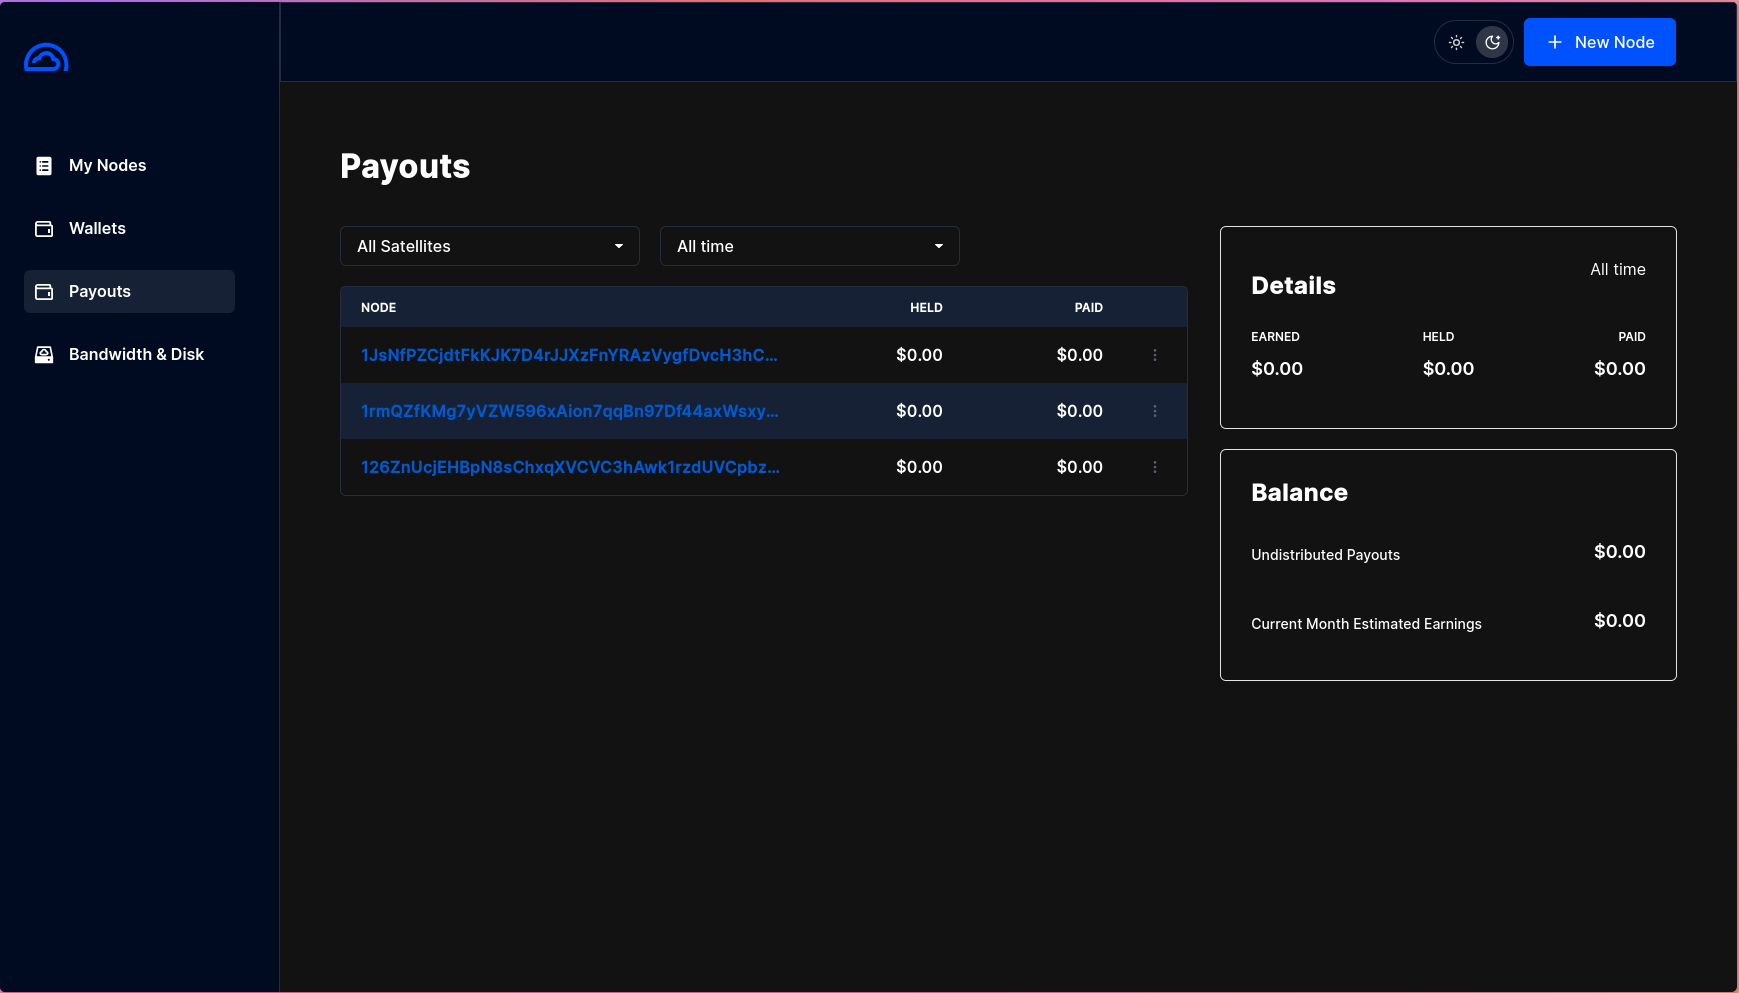Open node link starting with 1JsNfPZC
1739x993 pixels.
click(x=569, y=355)
